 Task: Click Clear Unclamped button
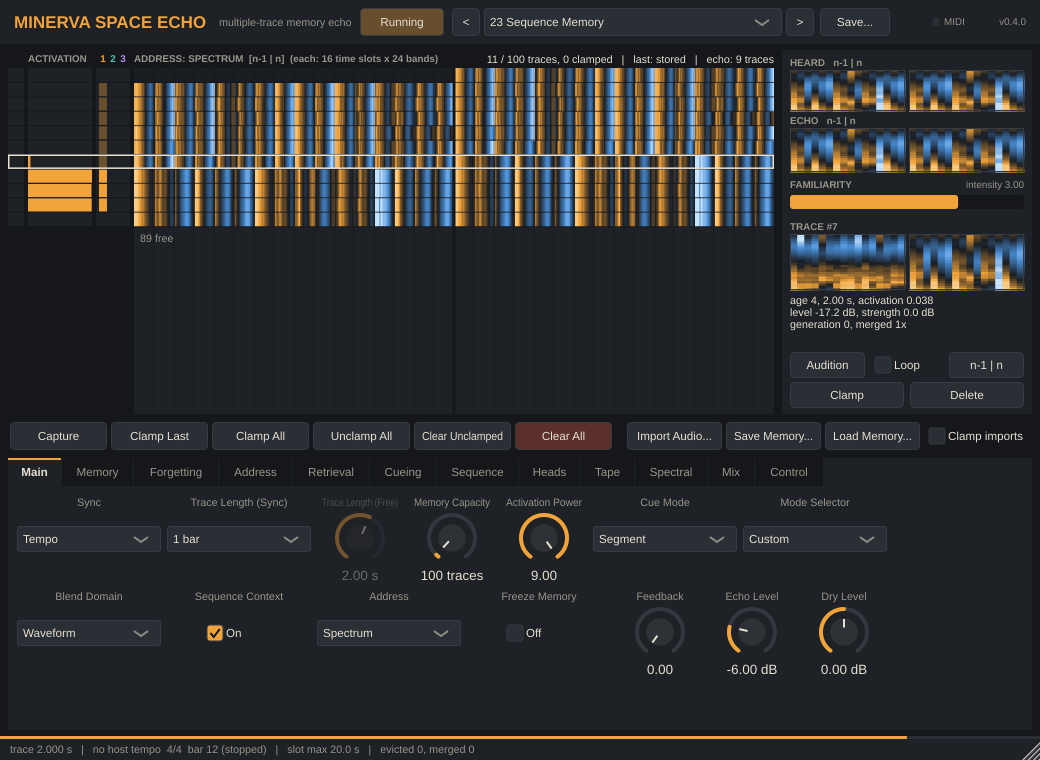click(462, 436)
